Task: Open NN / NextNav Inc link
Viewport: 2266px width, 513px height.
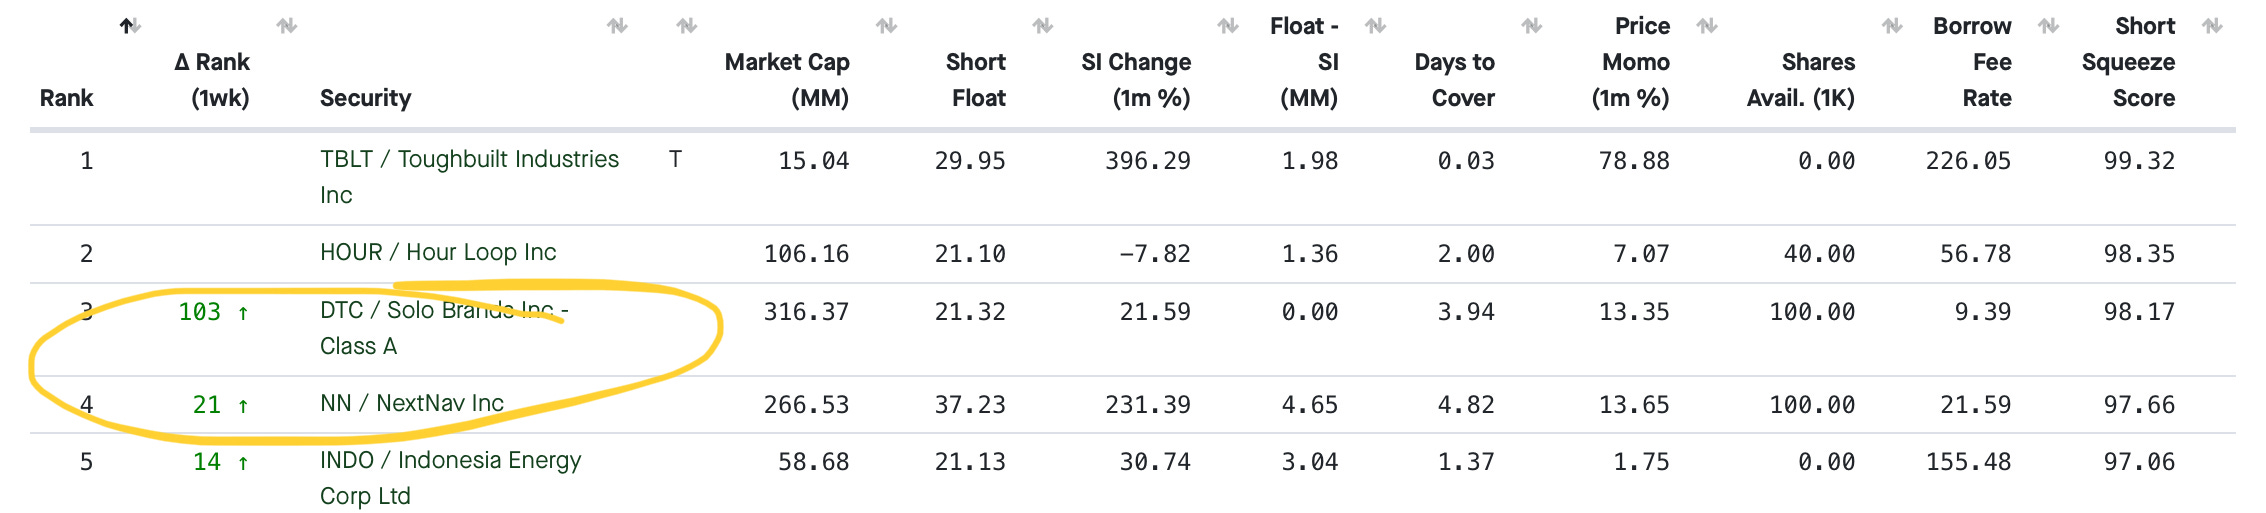Action: coord(412,403)
